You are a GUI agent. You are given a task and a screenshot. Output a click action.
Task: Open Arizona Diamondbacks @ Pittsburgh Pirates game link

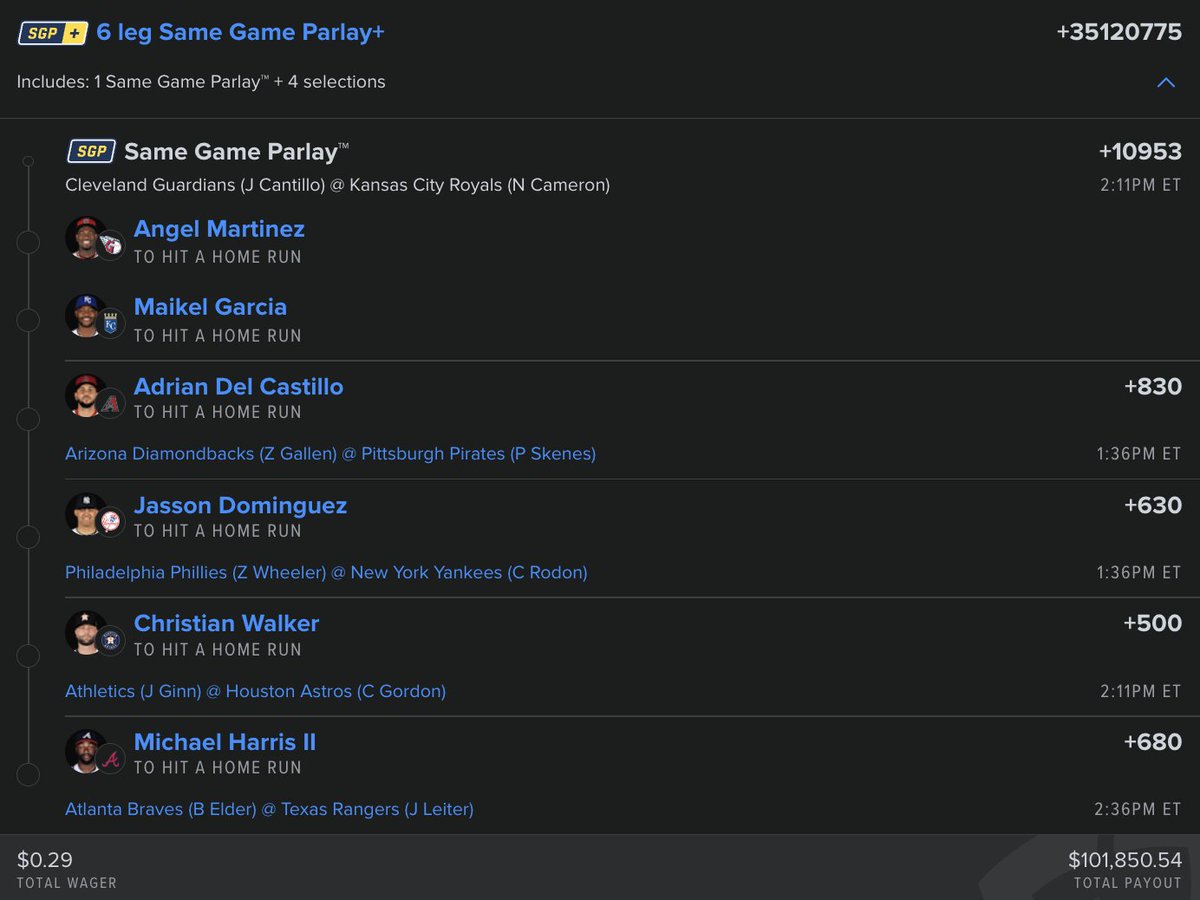[330, 454]
